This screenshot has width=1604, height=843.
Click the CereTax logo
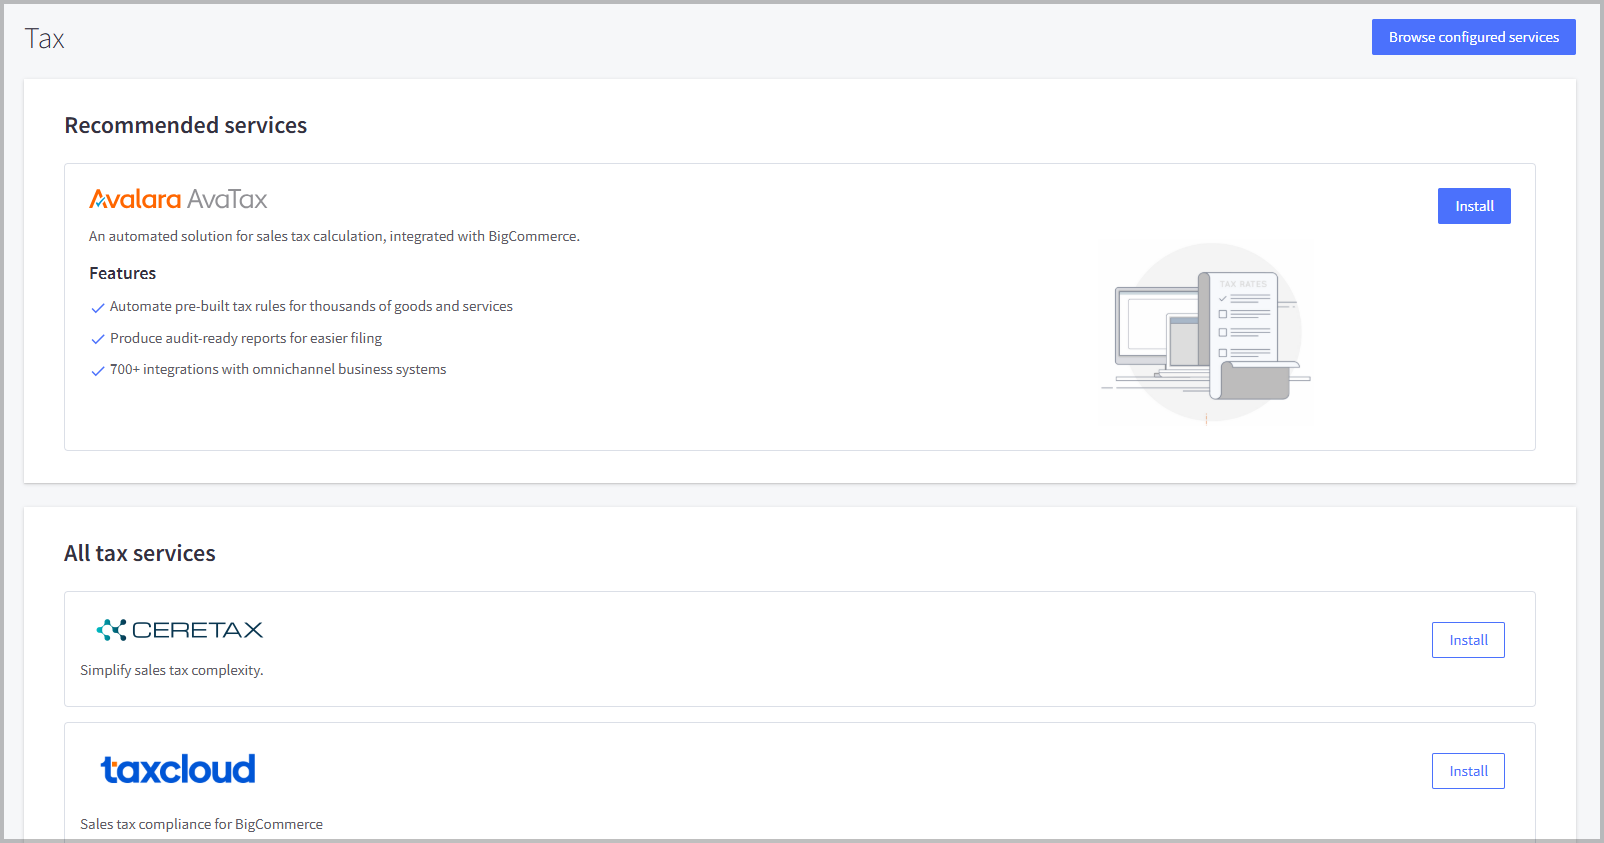180,630
